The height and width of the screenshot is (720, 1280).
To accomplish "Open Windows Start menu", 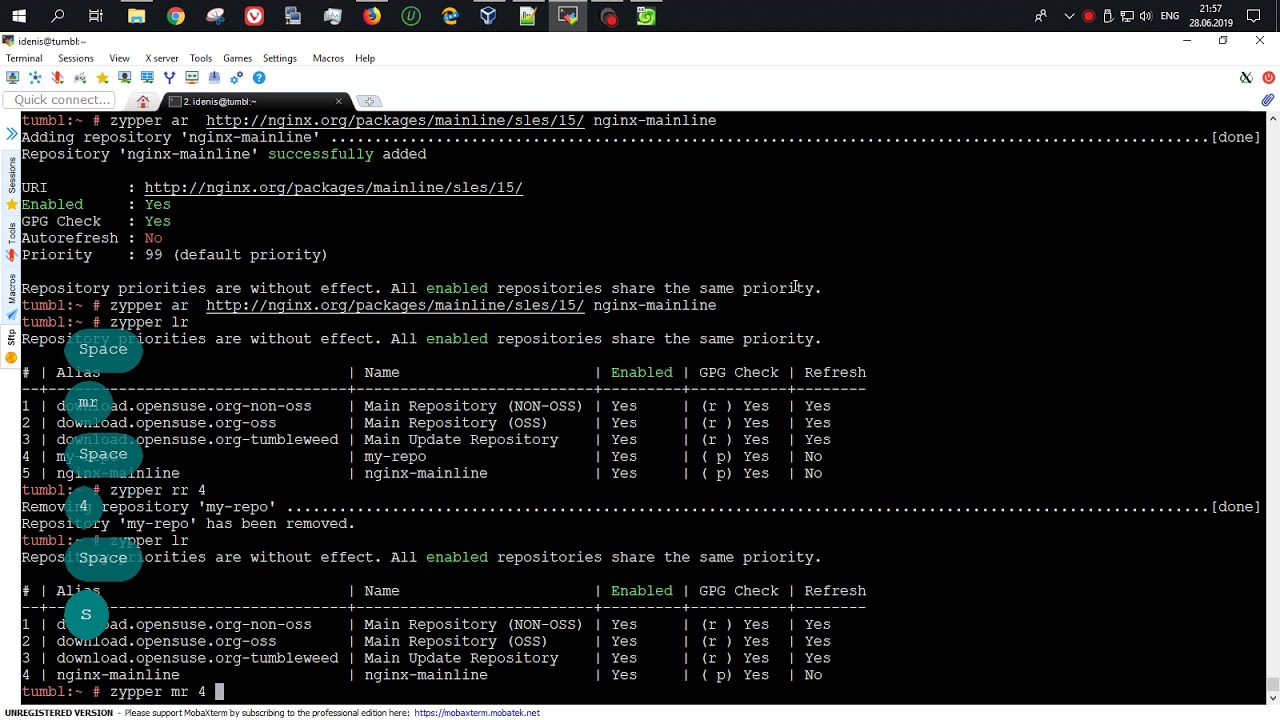I will pos(18,16).
